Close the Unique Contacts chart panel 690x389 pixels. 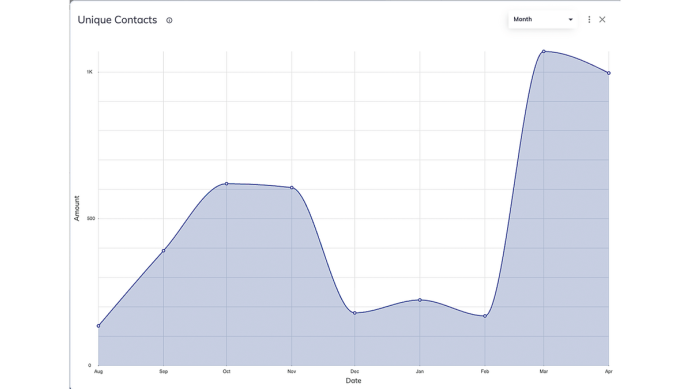click(602, 19)
